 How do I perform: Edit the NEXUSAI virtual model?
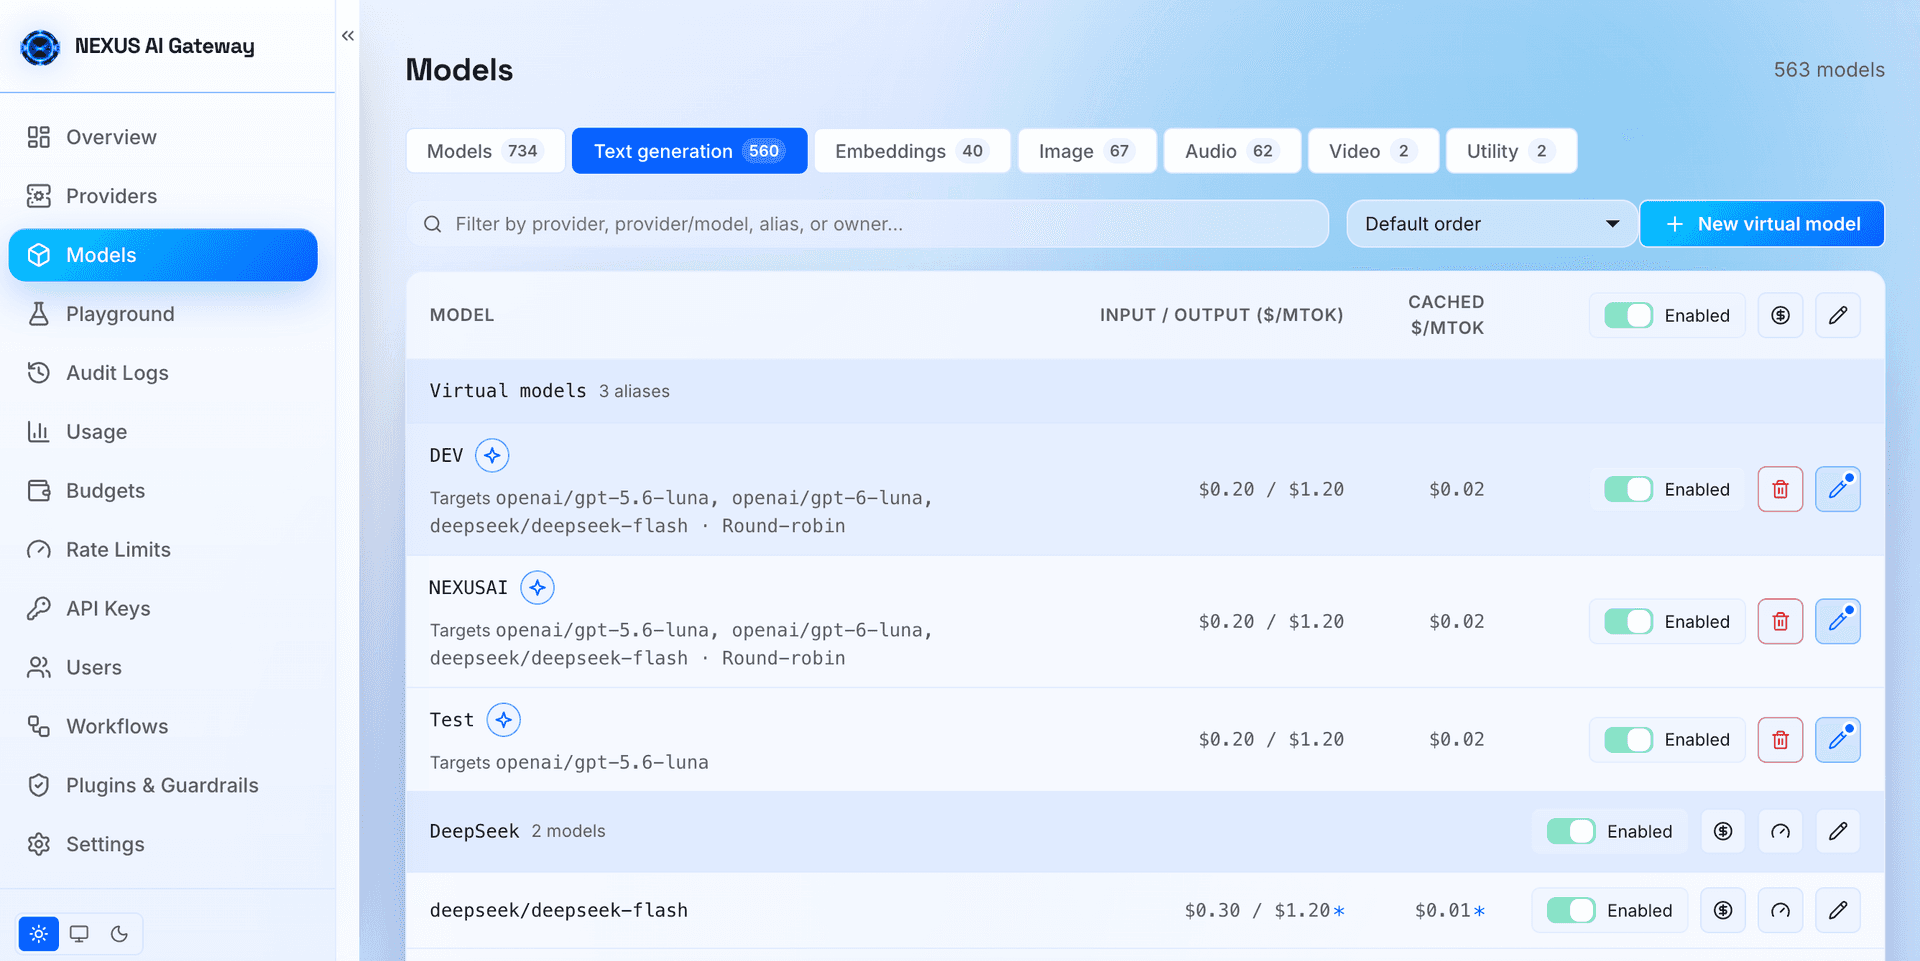1838,621
